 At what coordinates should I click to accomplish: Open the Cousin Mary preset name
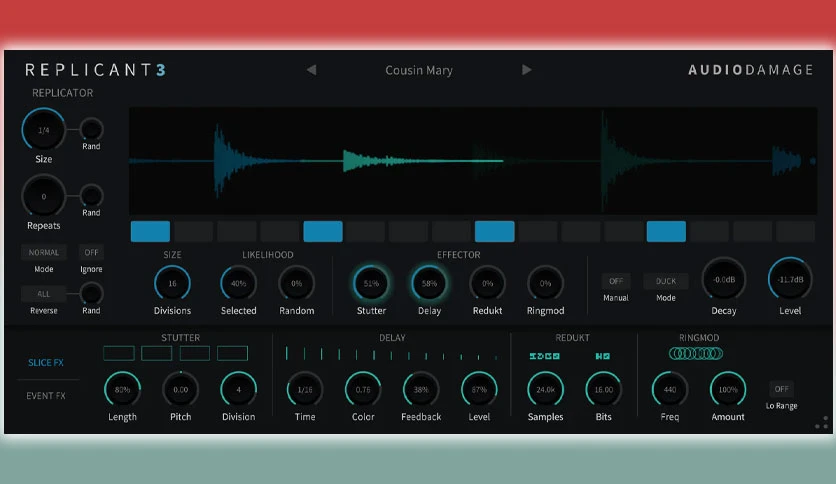coord(419,70)
